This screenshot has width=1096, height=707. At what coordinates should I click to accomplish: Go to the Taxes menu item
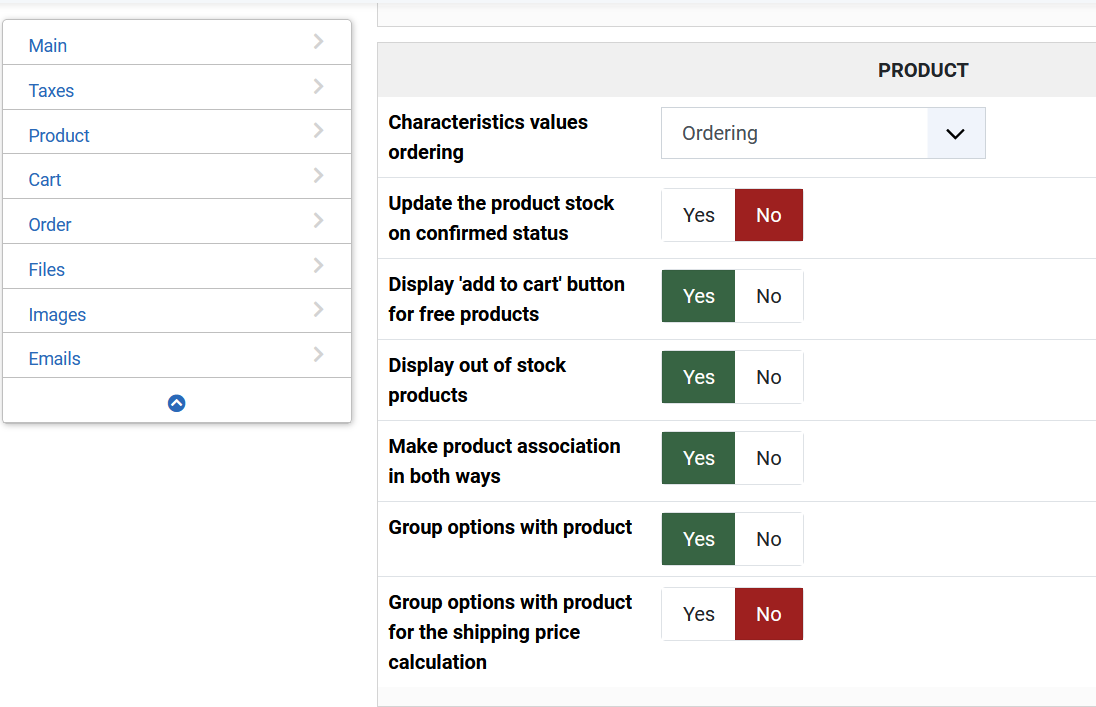tap(51, 91)
